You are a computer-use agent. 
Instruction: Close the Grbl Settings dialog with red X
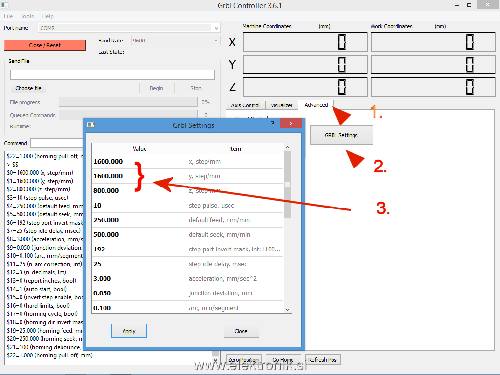[x=291, y=123]
